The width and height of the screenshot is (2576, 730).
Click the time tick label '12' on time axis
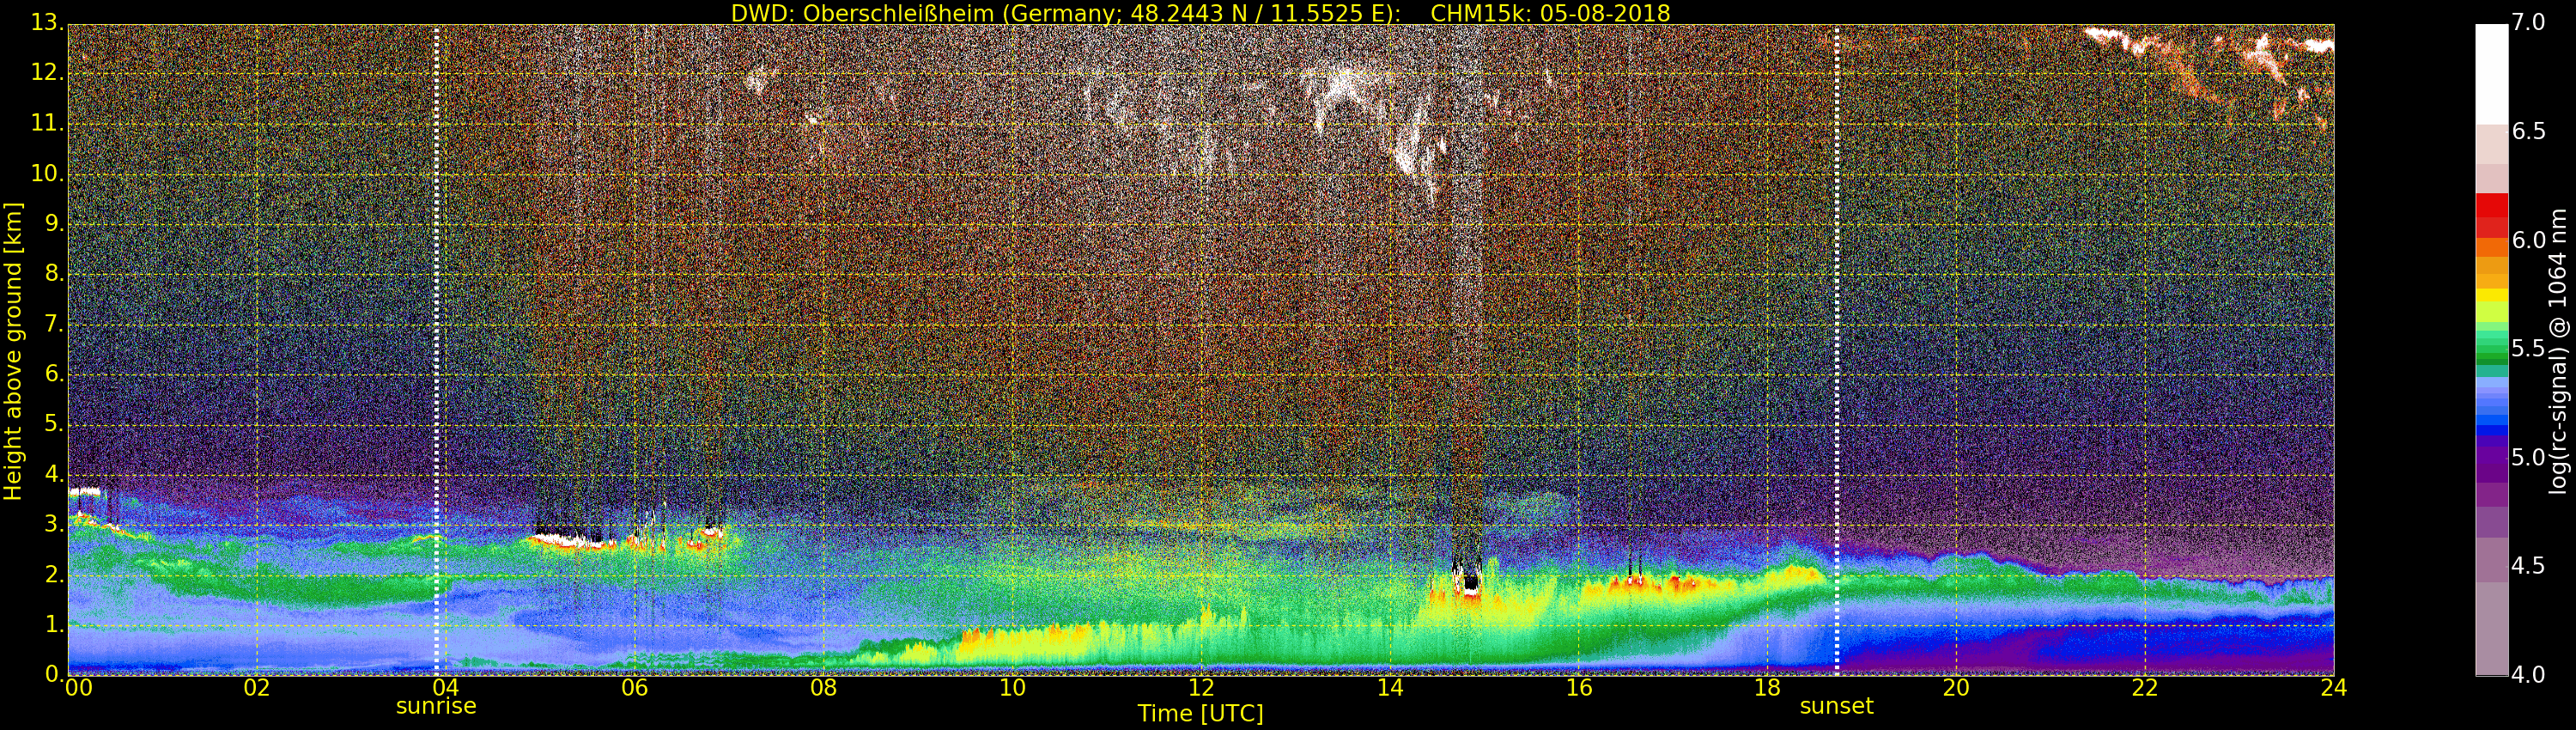pos(1201,688)
